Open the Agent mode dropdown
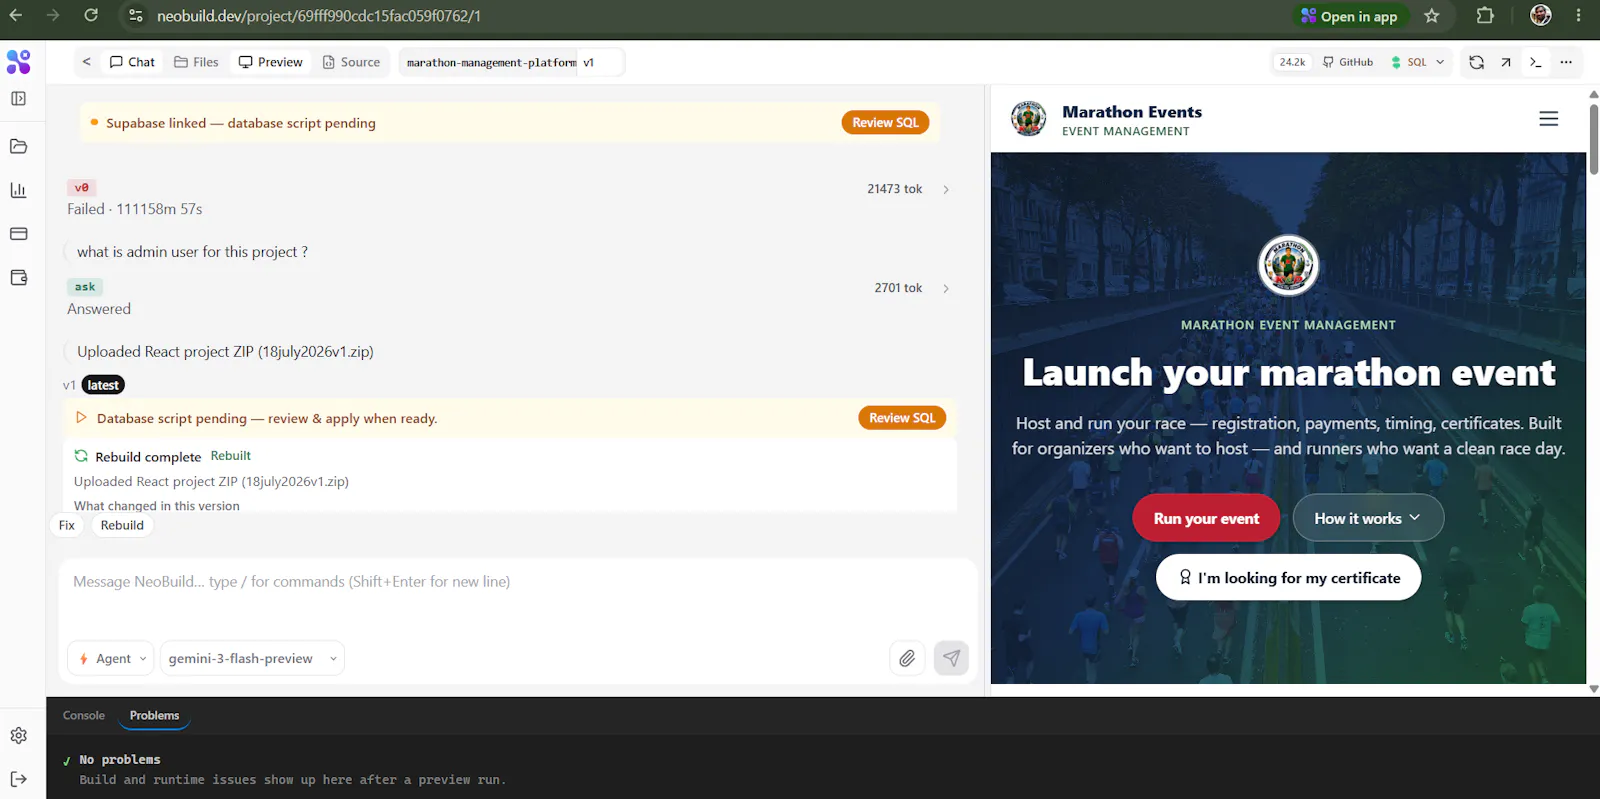 click(x=111, y=658)
